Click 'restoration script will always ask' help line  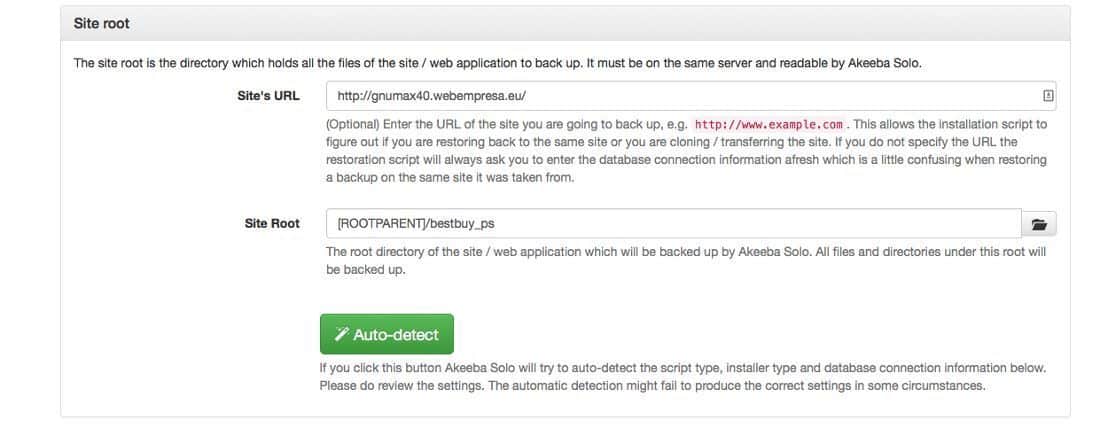(x=686, y=160)
